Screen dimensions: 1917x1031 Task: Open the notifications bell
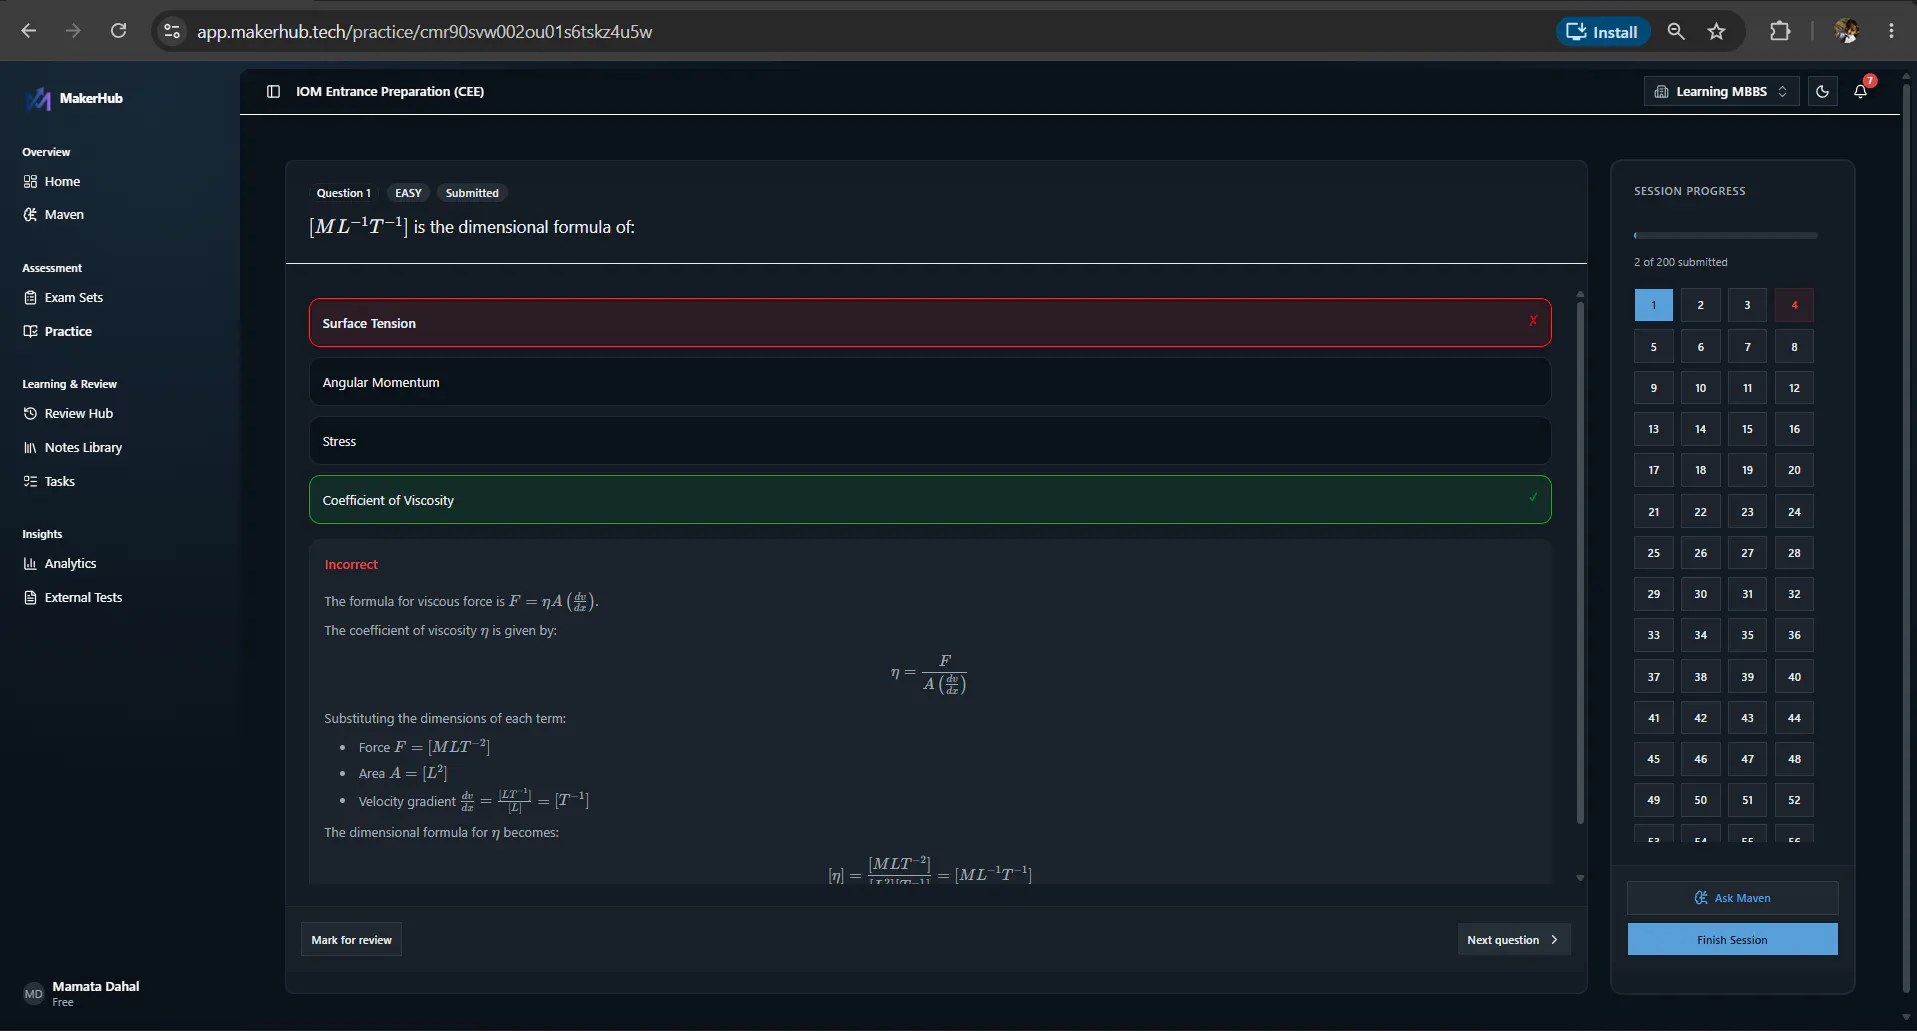(1860, 91)
